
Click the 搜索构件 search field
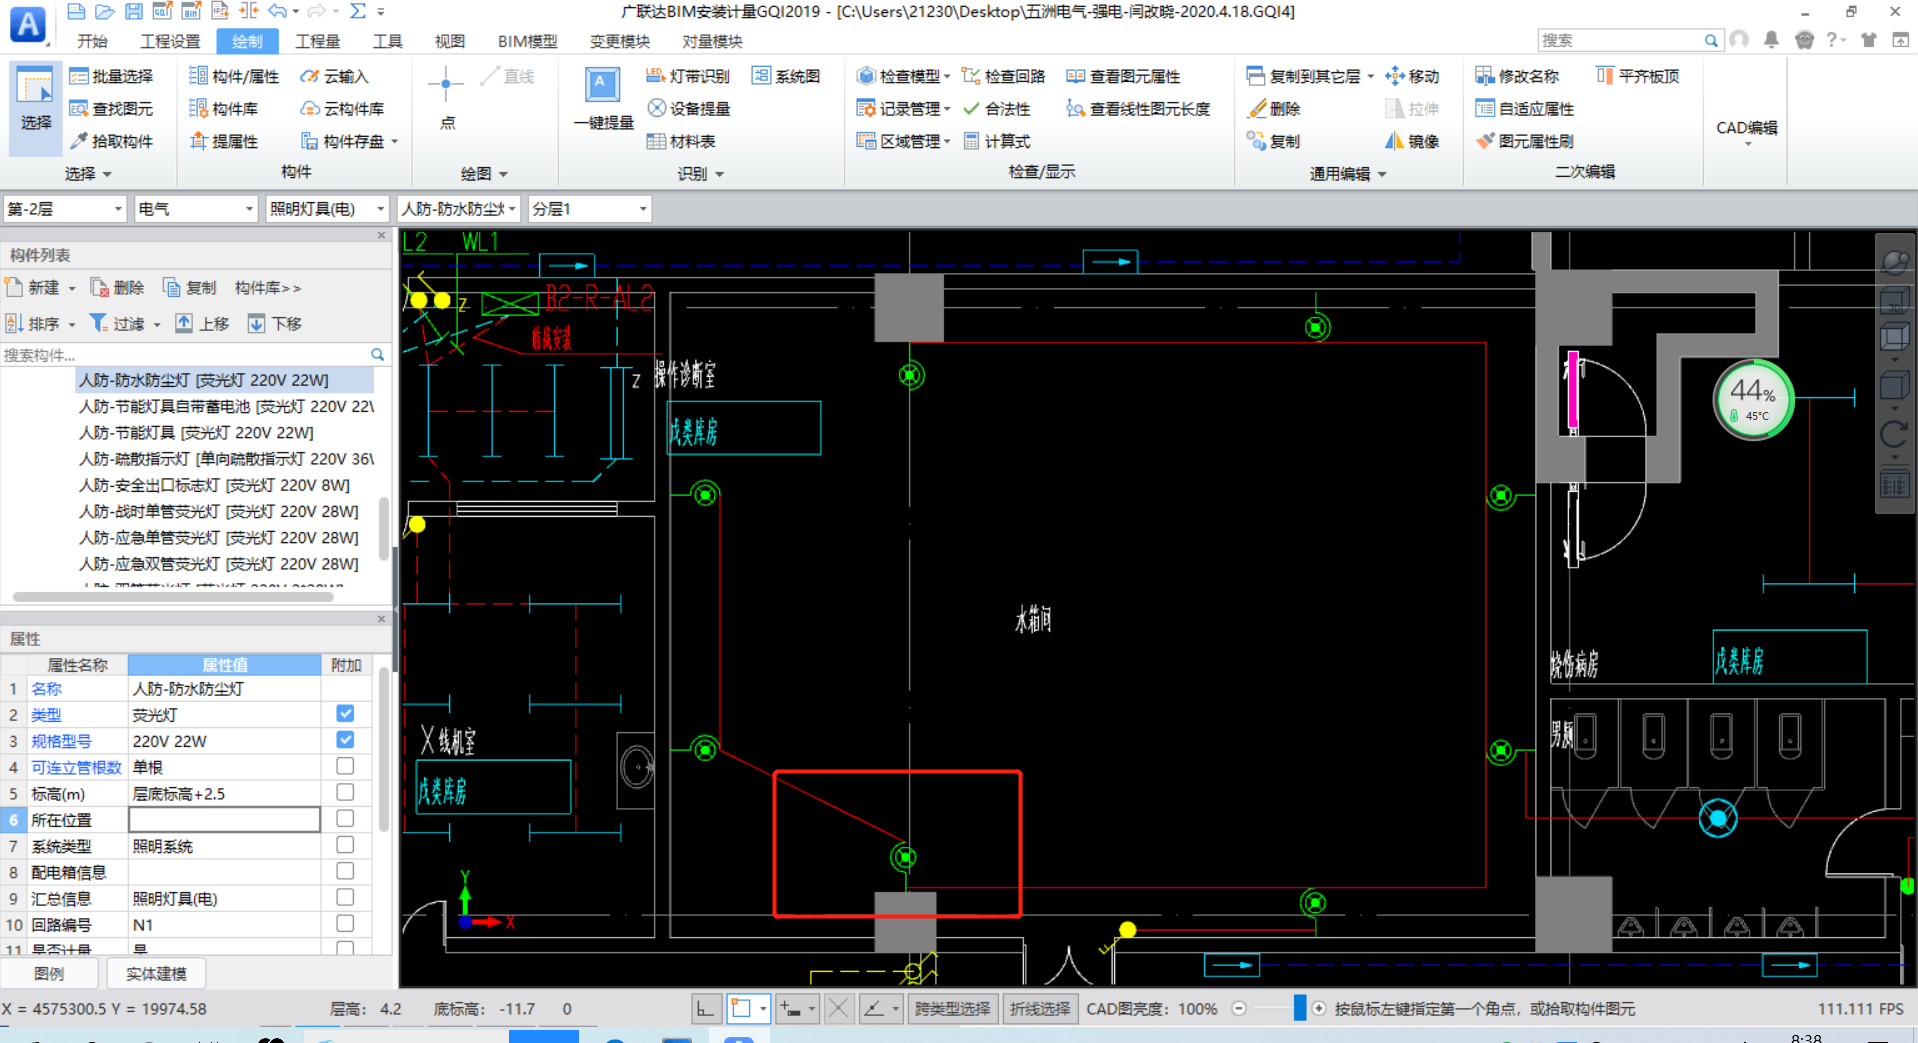[195, 355]
